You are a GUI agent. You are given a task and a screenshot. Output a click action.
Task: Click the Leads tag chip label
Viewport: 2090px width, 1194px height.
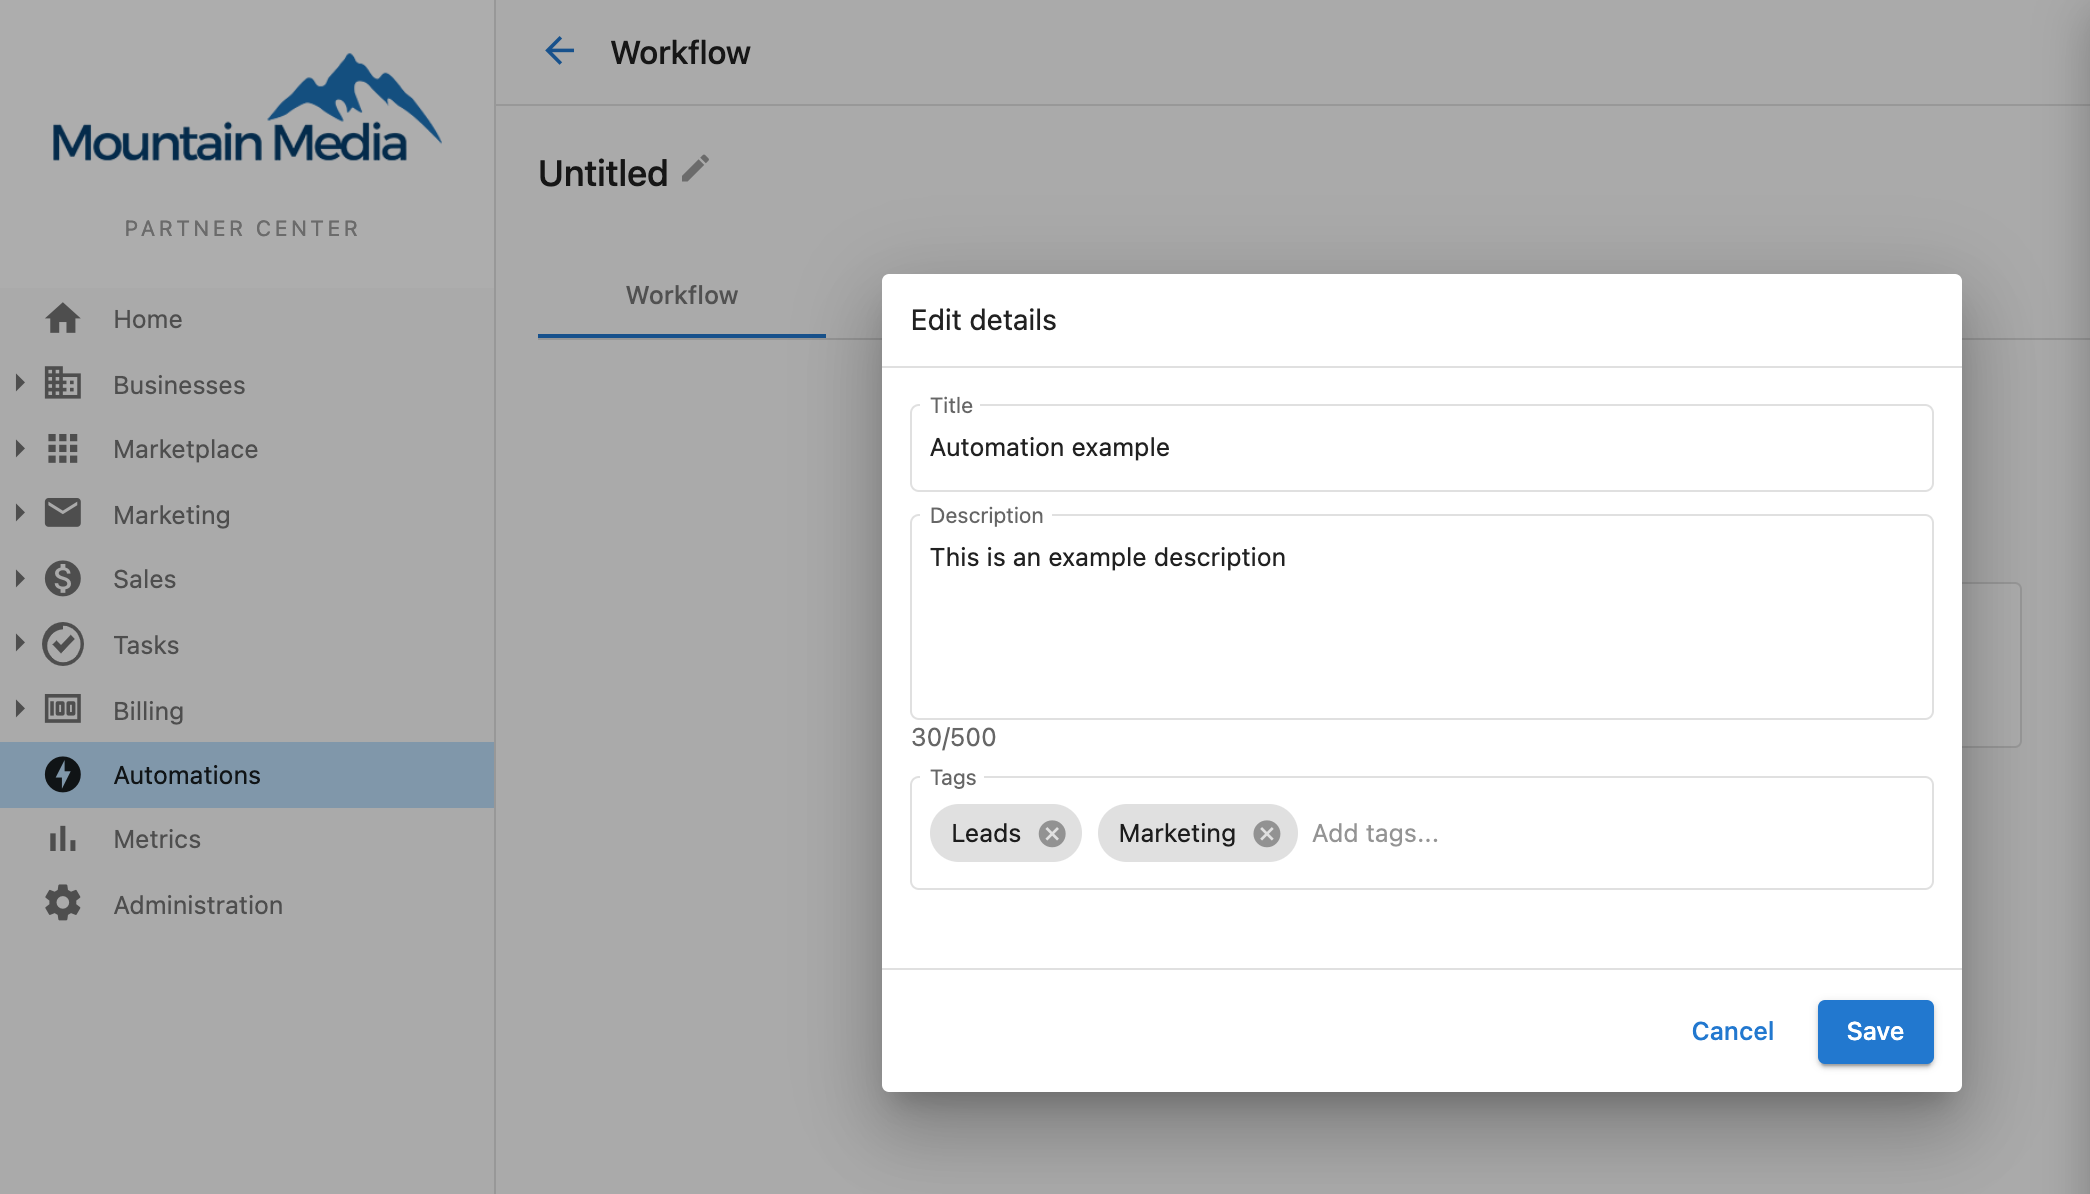986,833
